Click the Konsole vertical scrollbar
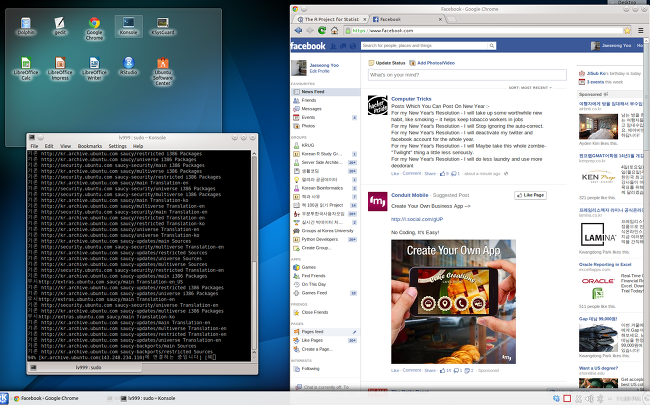The width and height of the screenshot is (650, 405). tap(254, 255)
